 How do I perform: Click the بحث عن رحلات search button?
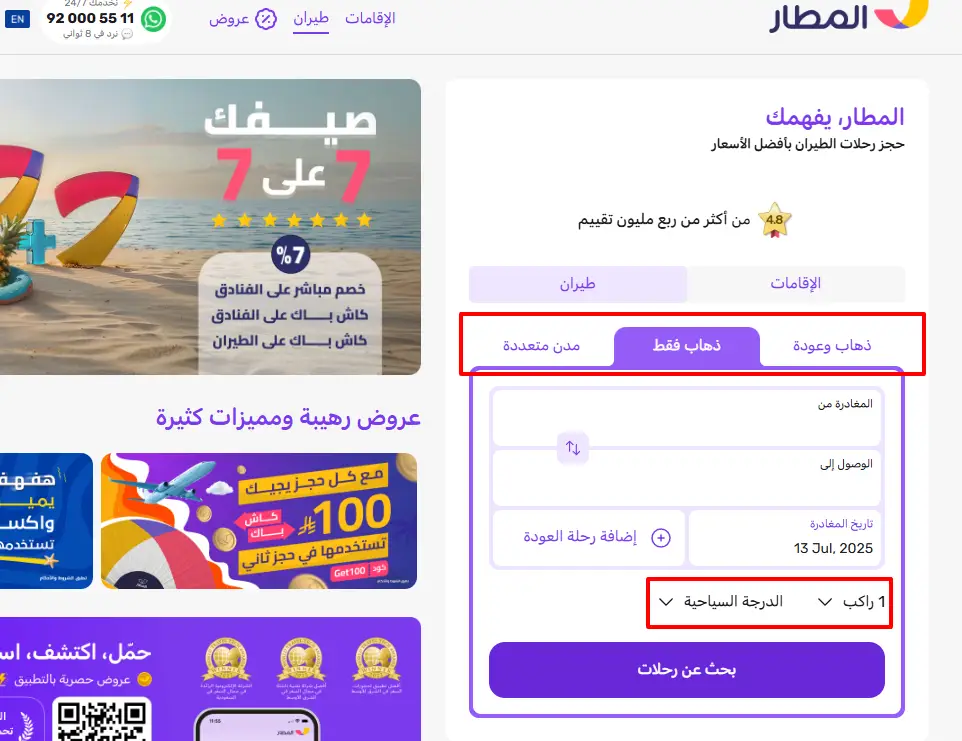[687, 670]
